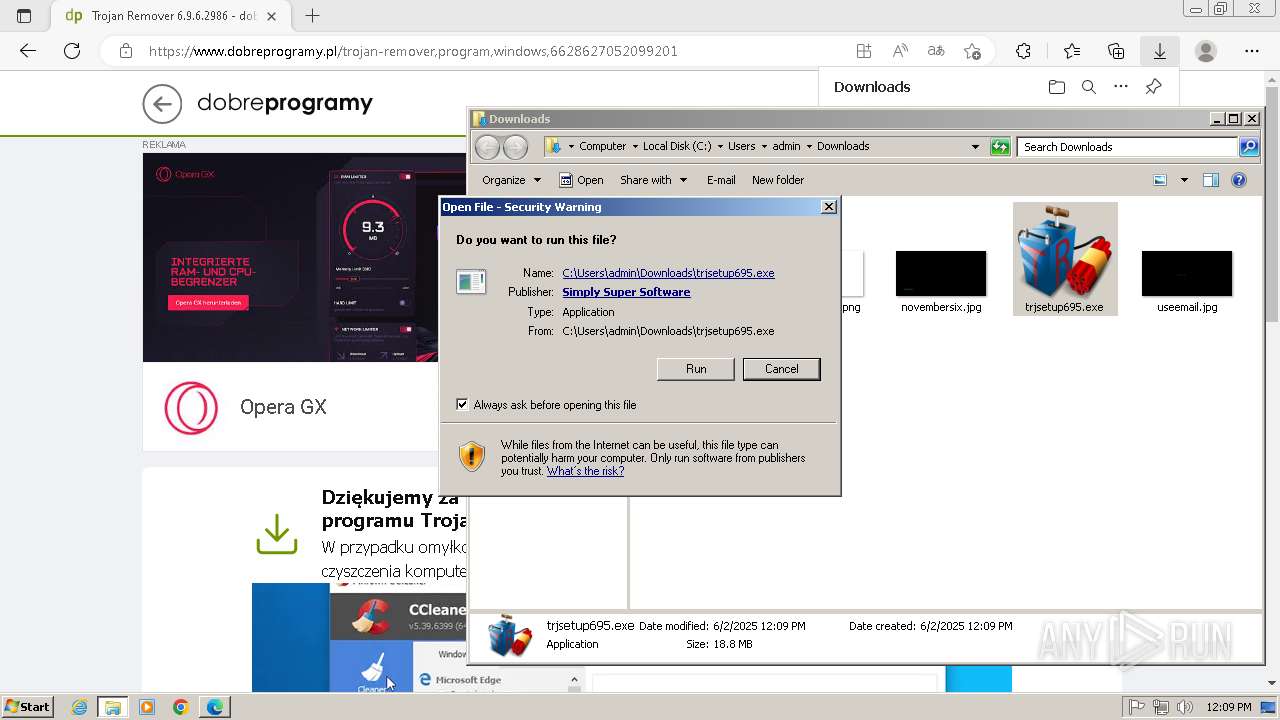Expand the Users breadcrumb arrow
This screenshot has width=1280, height=720.
coord(764,146)
